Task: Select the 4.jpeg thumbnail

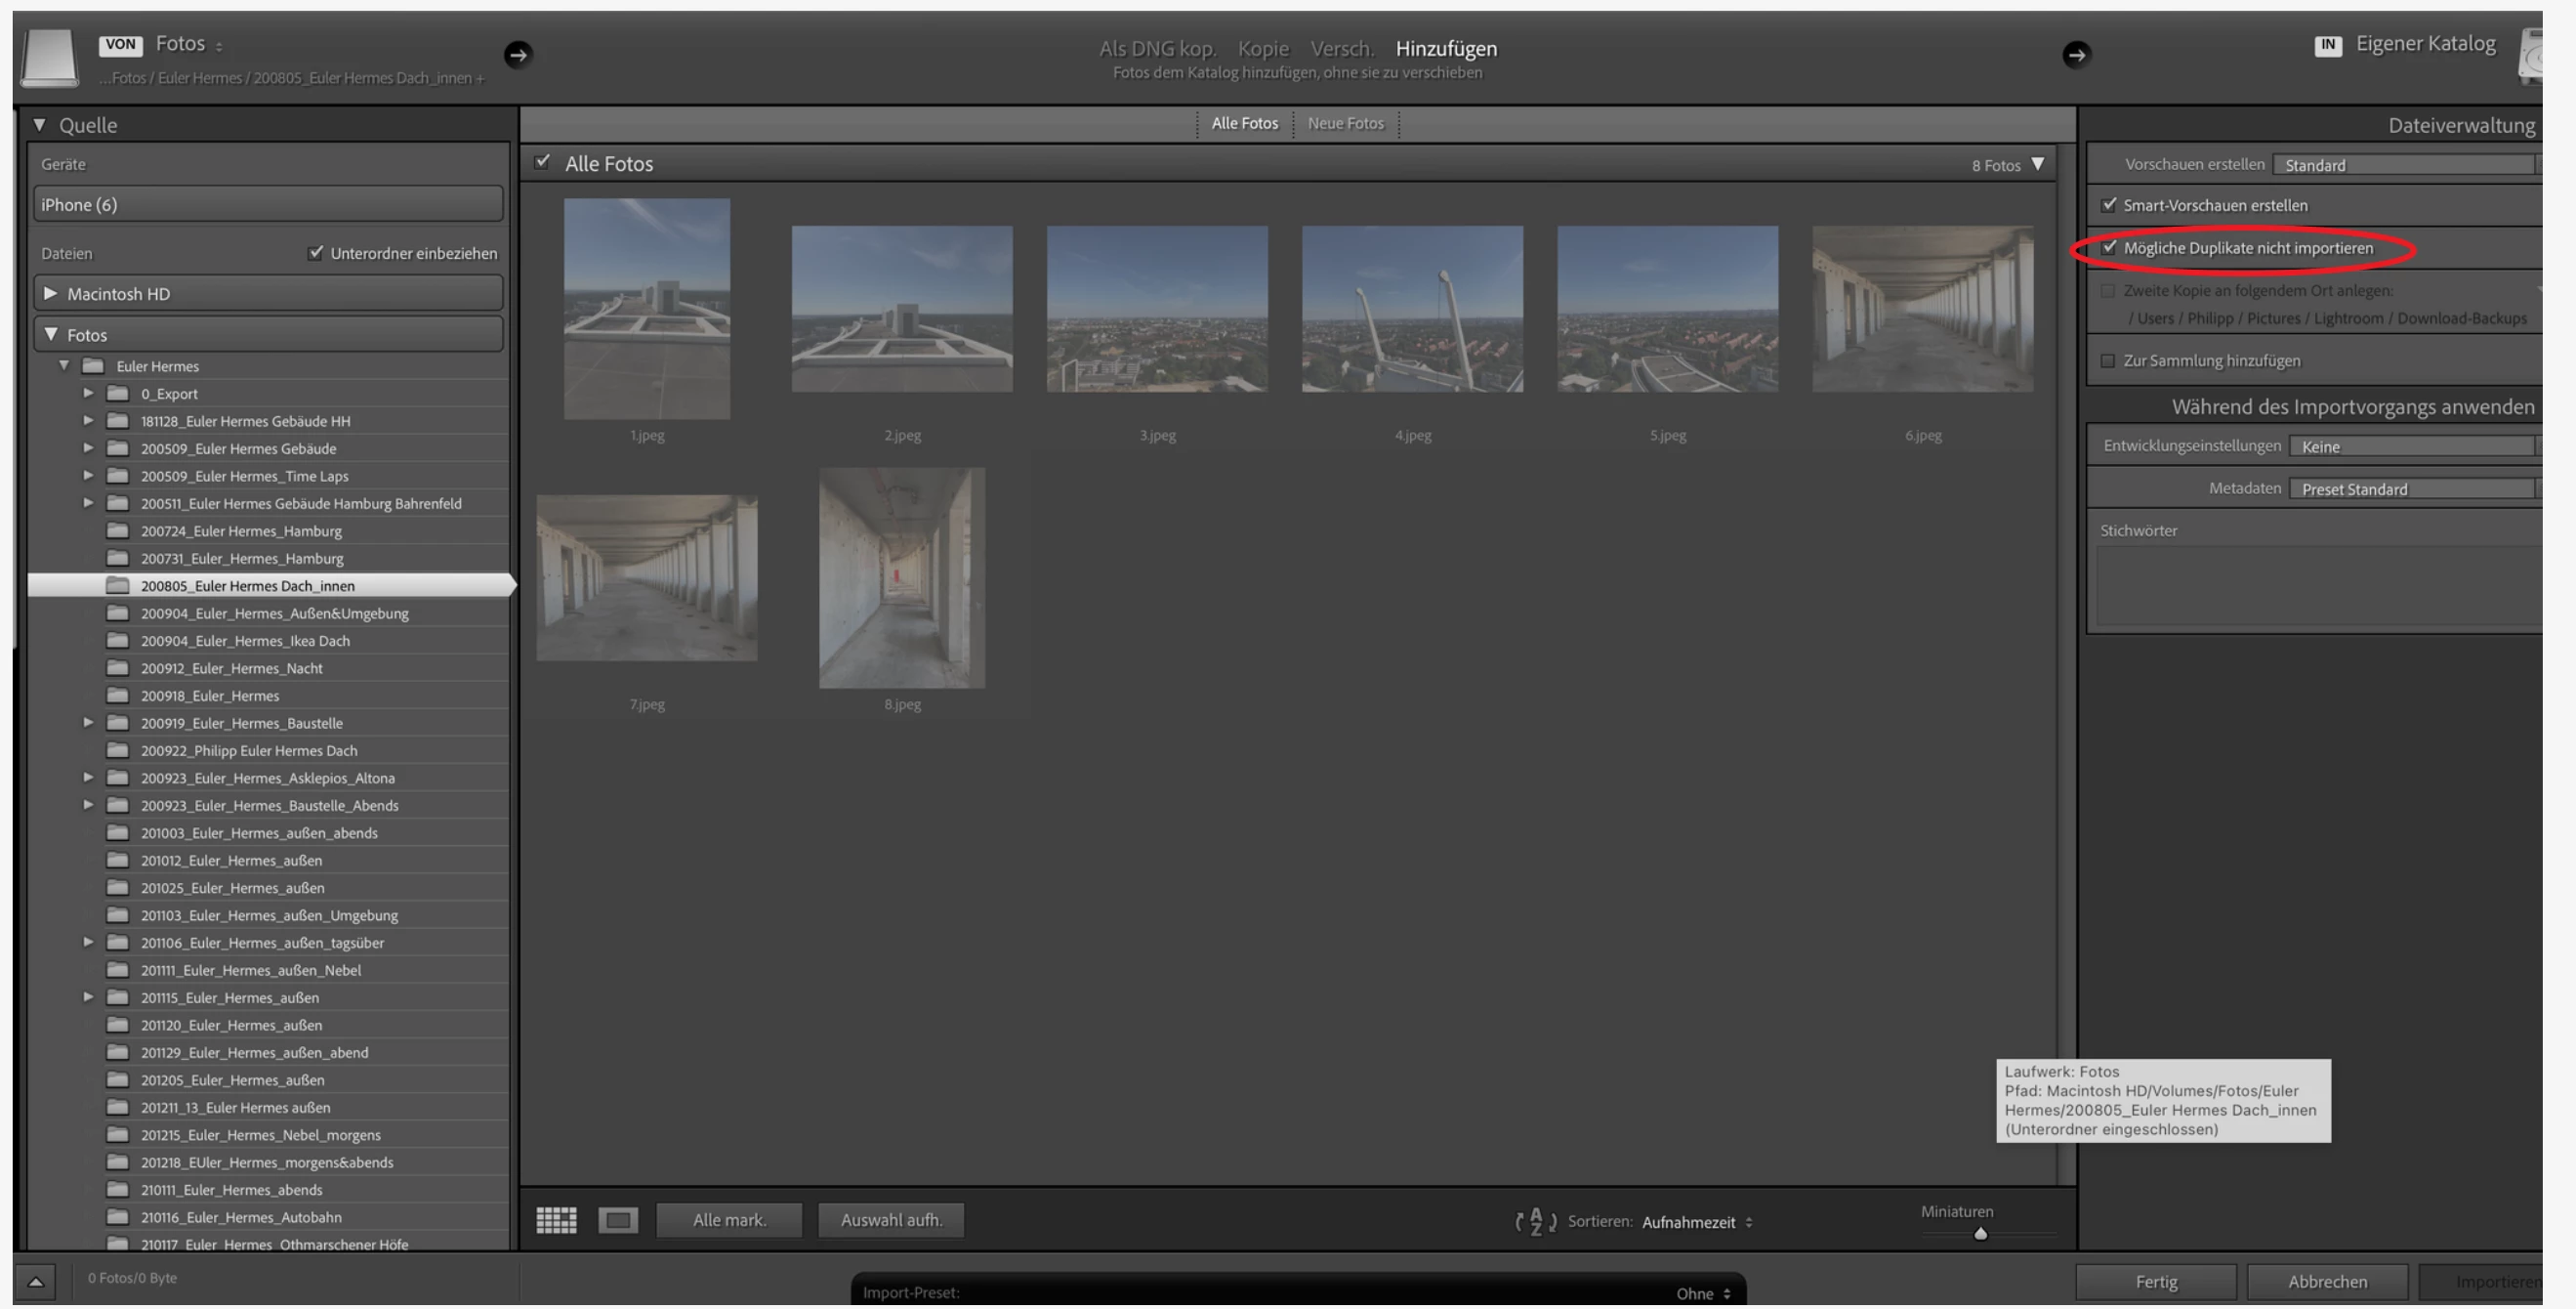Action: coord(1412,309)
